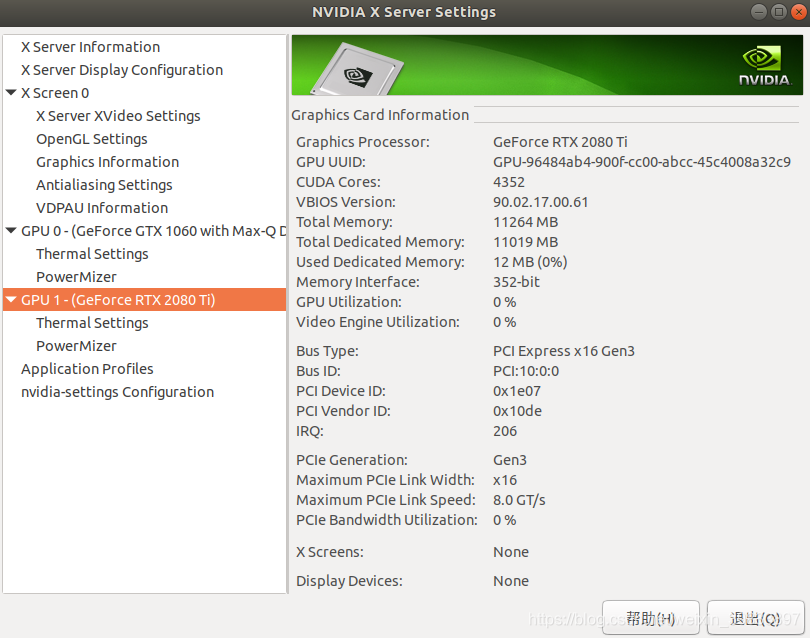Click the PCIe Generation Gen3 value
Screen dimensions: 810x638
[510, 460]
